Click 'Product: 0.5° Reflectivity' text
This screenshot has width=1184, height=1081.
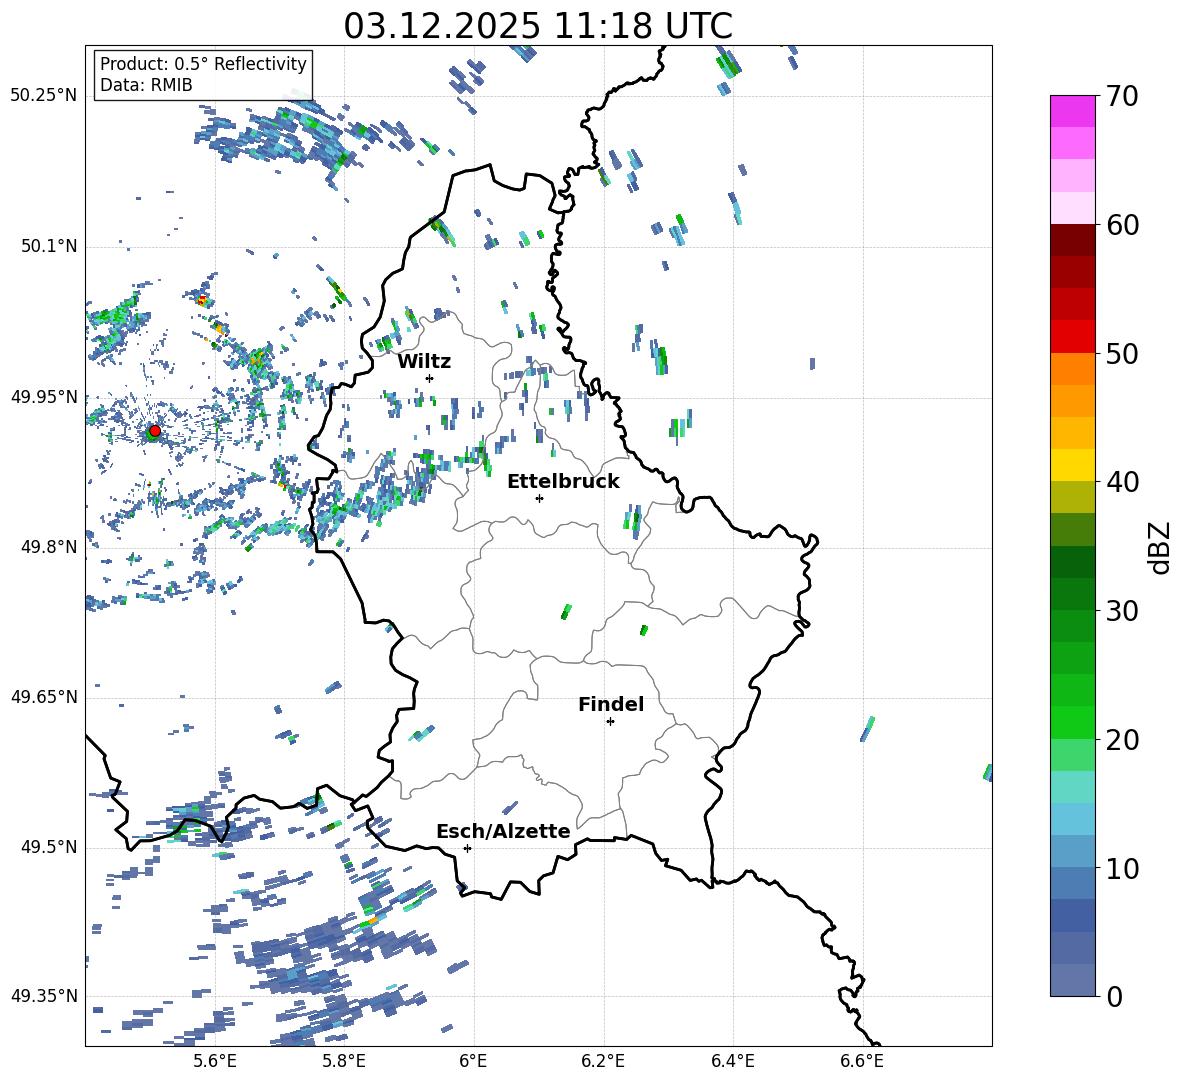[x=203, y=64]
